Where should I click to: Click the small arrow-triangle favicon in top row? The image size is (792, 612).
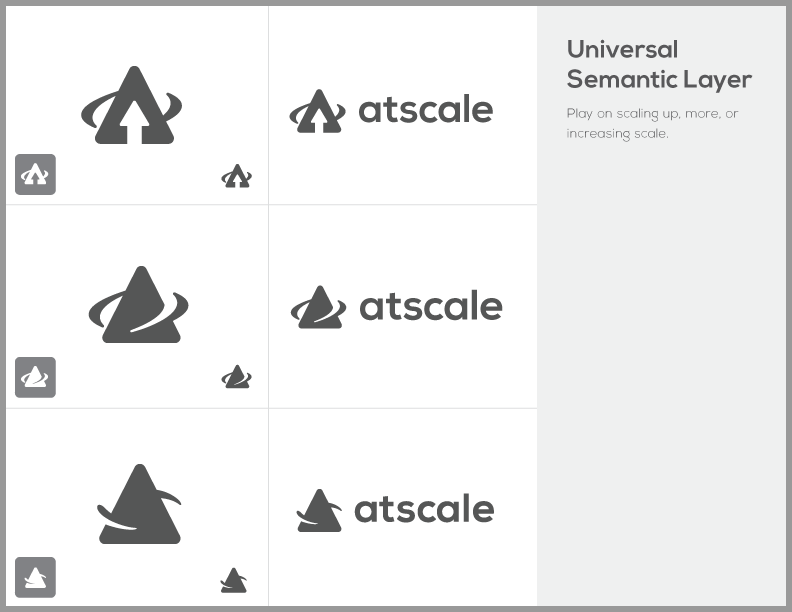[236, 176]
